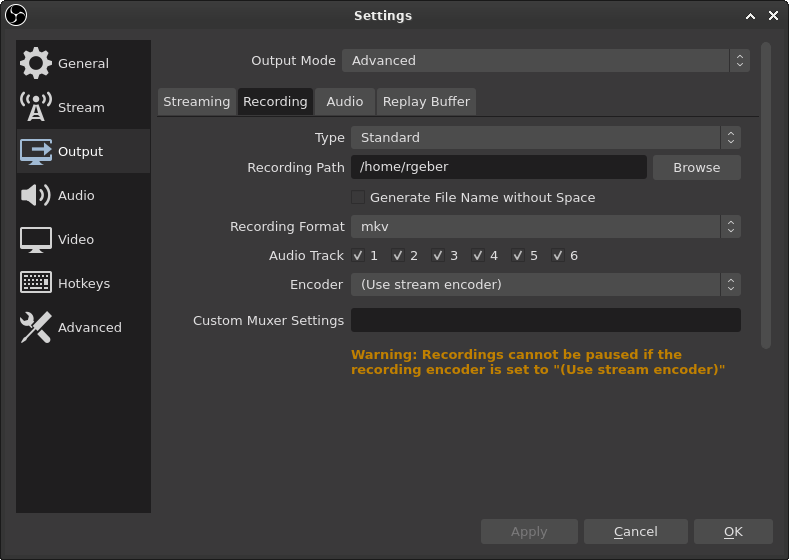The width and height of the screenshot is (789, 560).
Task: Open Hotkeys keyboard icon
Action: tap(36, 283)
